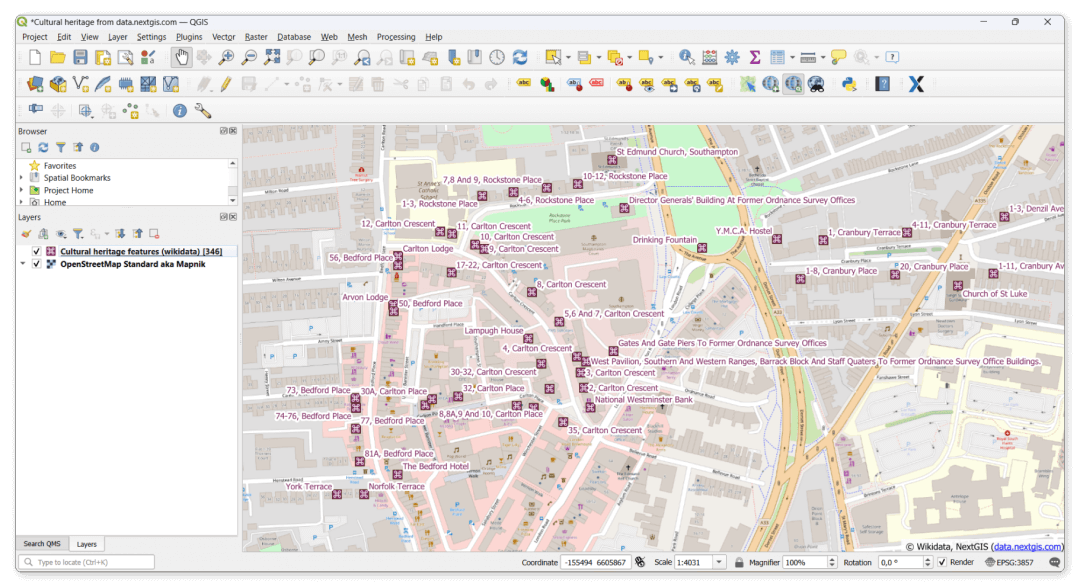Enable Render checkbox in status bar
This screenshot has width=1080, height=587.
coord(944,562)
